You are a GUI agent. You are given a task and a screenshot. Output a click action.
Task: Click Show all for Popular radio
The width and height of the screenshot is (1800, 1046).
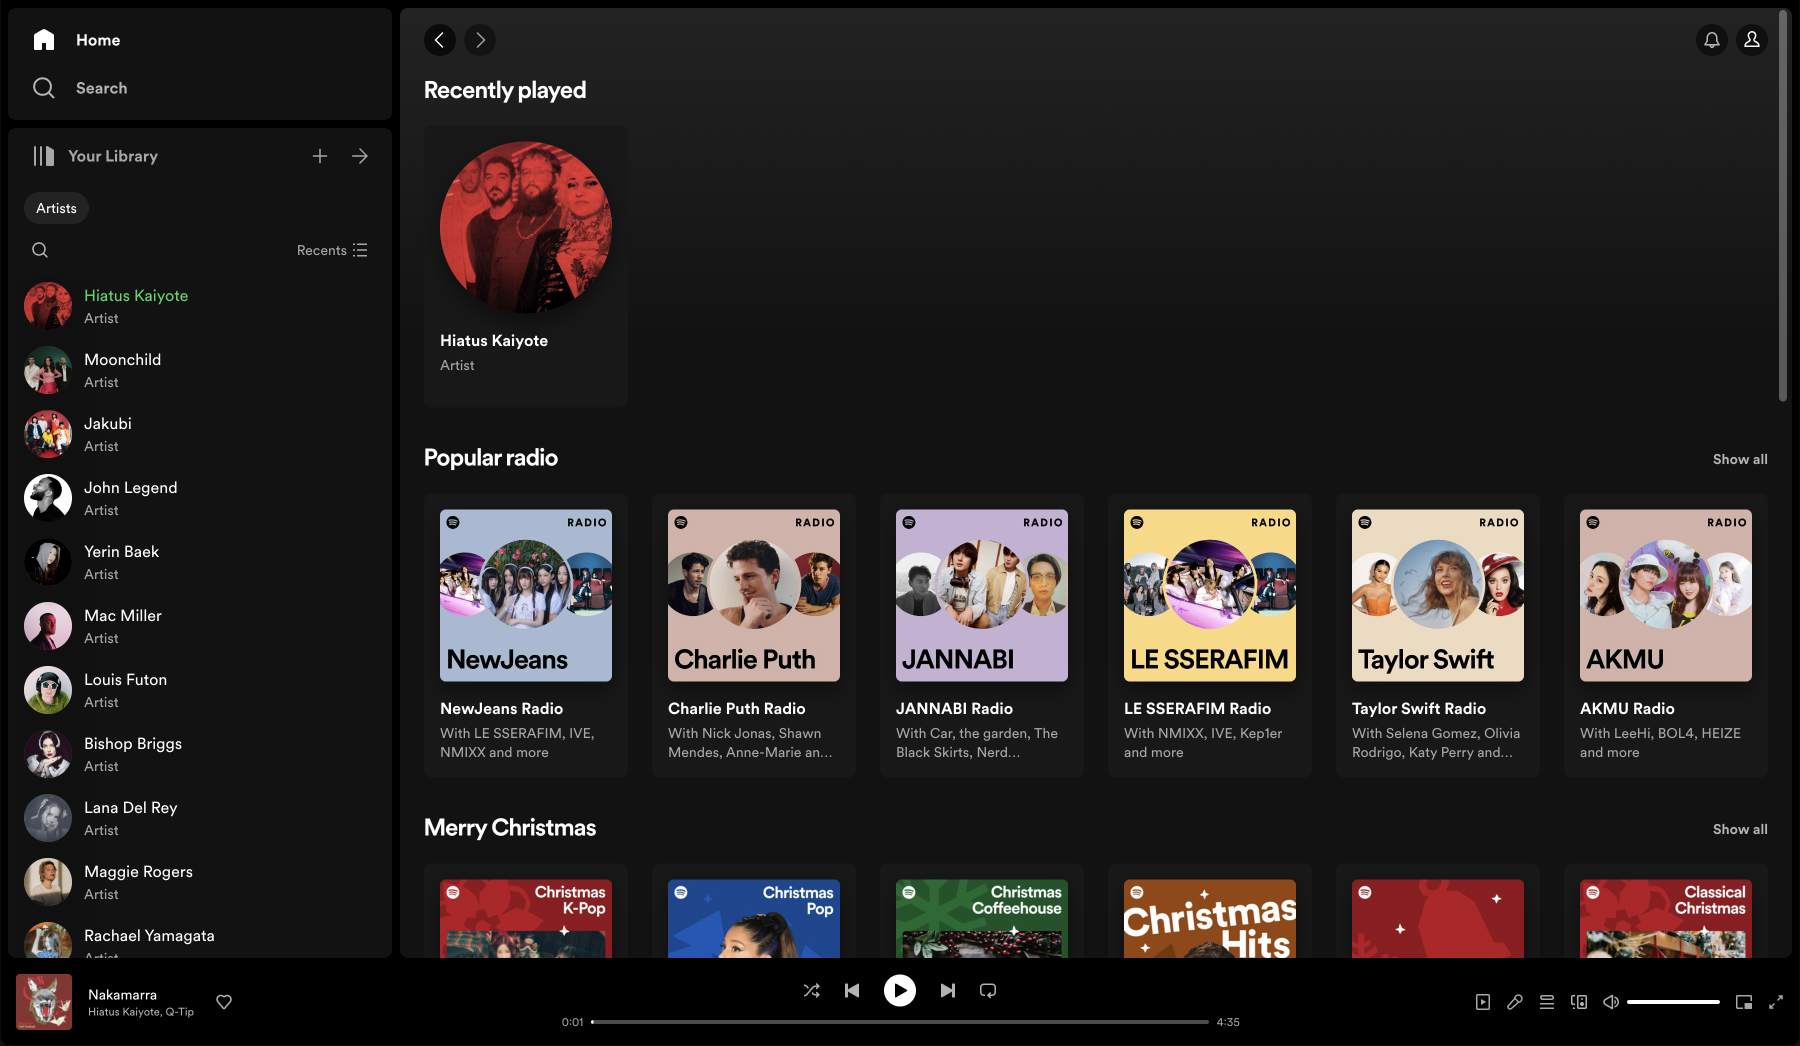(x=1739, y=459)
